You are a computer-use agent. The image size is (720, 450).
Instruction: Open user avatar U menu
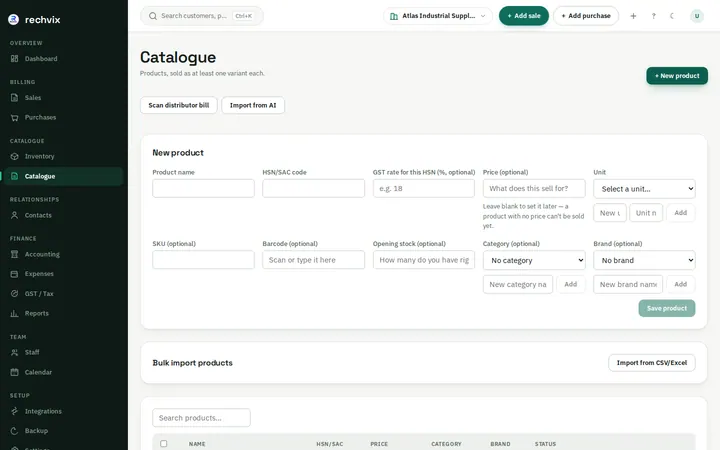coord(697,16)
